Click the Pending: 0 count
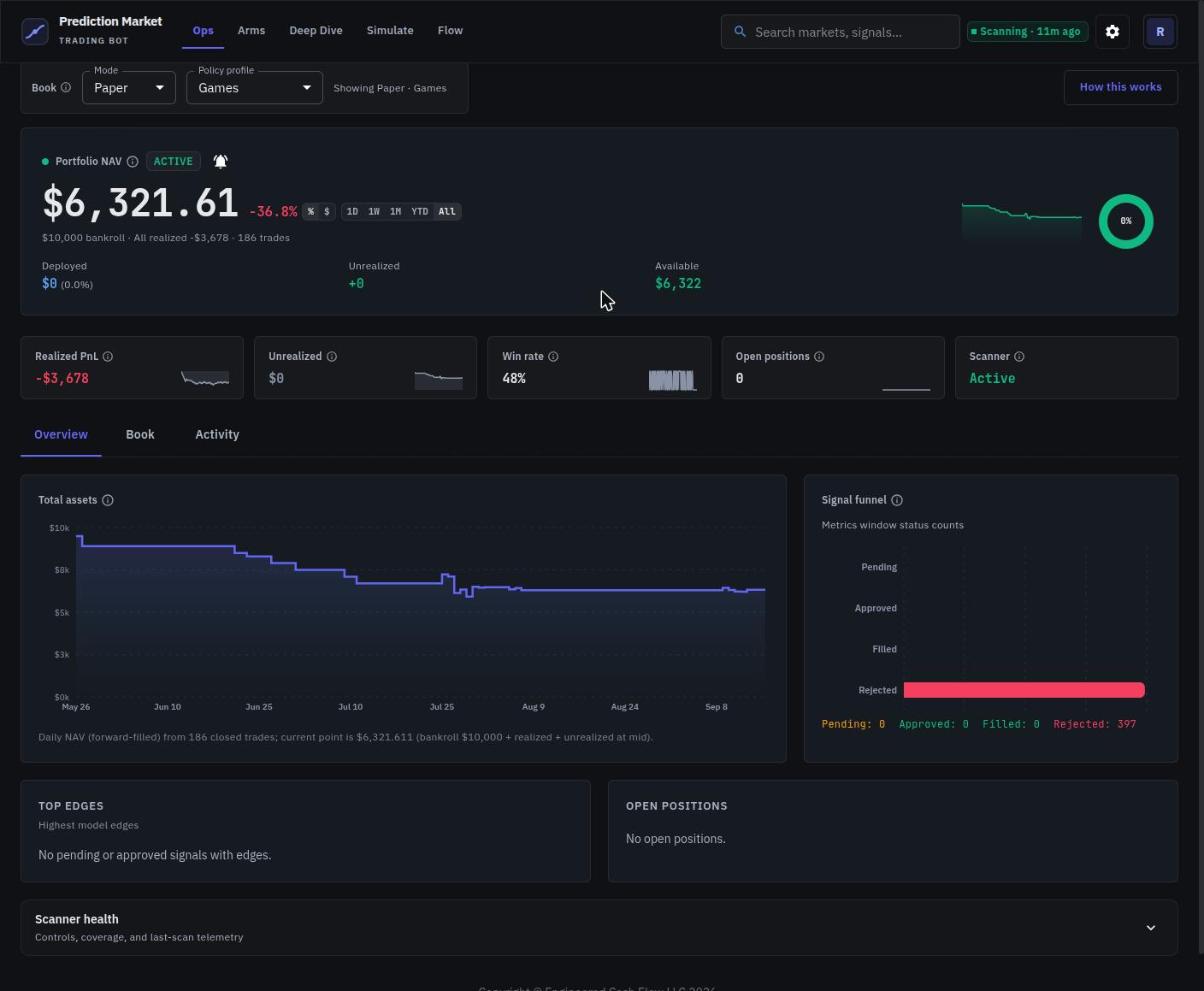Image resolution: width=1204 pixels, height=991 pixels. [x=853, y=724]
